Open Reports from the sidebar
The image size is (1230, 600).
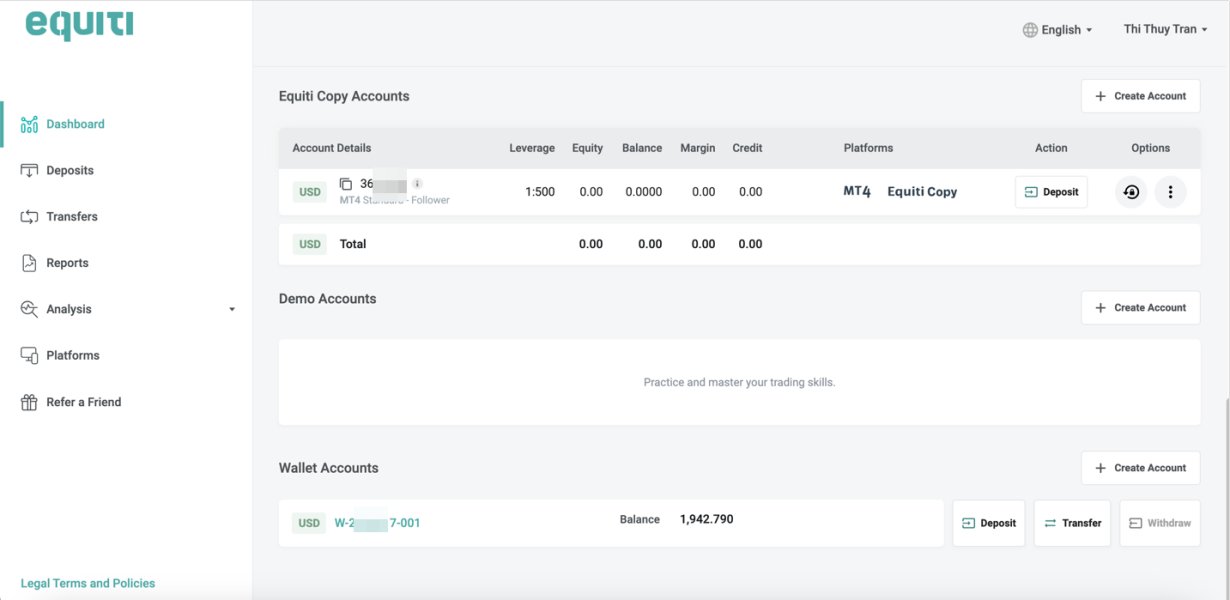[67, 263]
